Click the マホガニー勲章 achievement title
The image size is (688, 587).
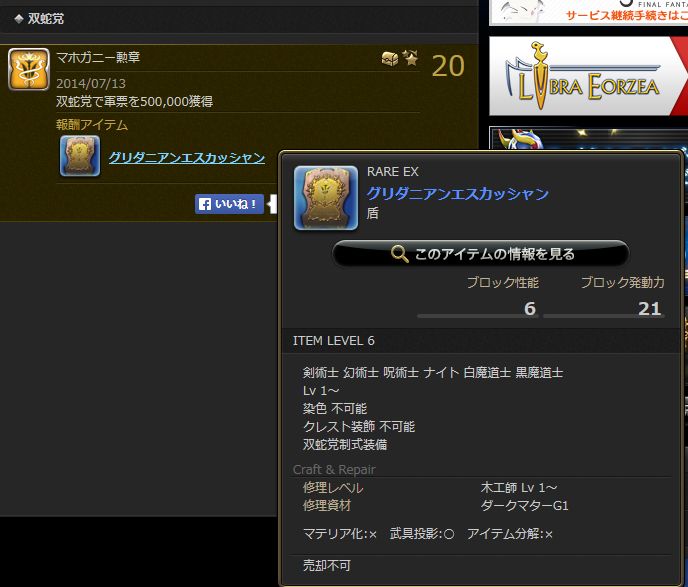click(98, 57)
